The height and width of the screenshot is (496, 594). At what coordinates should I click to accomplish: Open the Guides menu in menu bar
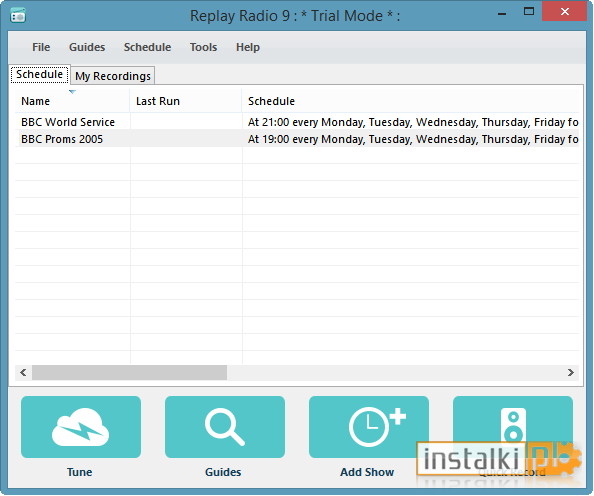tap(87, 47)
